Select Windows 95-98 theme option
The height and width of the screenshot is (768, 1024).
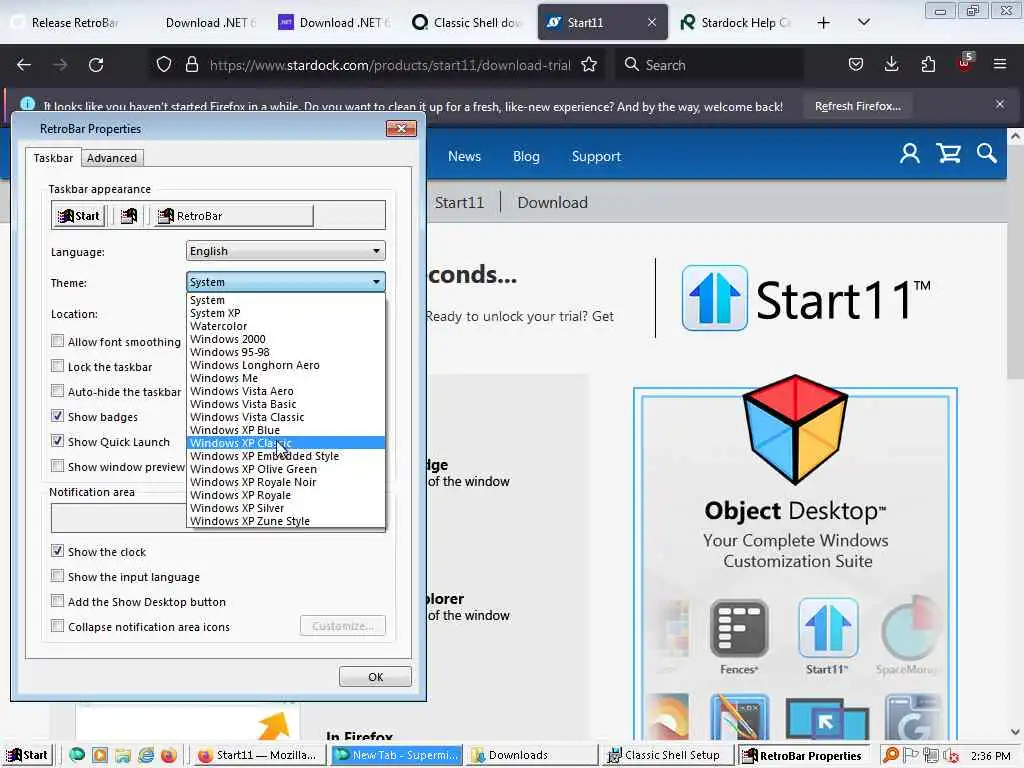click(286, 352)
